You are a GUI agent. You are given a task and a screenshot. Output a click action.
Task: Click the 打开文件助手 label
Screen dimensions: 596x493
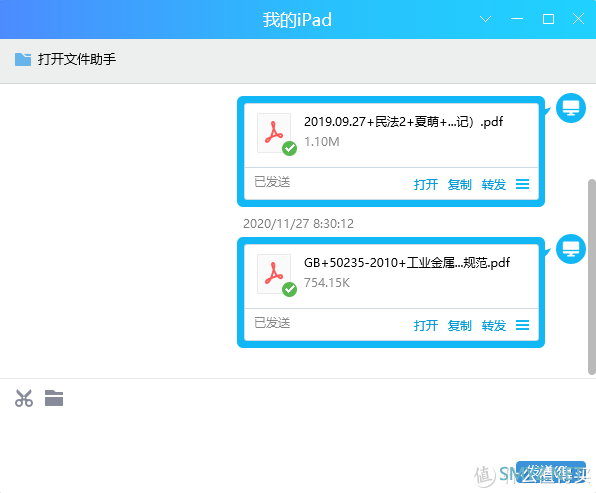(x=77, y=59)
